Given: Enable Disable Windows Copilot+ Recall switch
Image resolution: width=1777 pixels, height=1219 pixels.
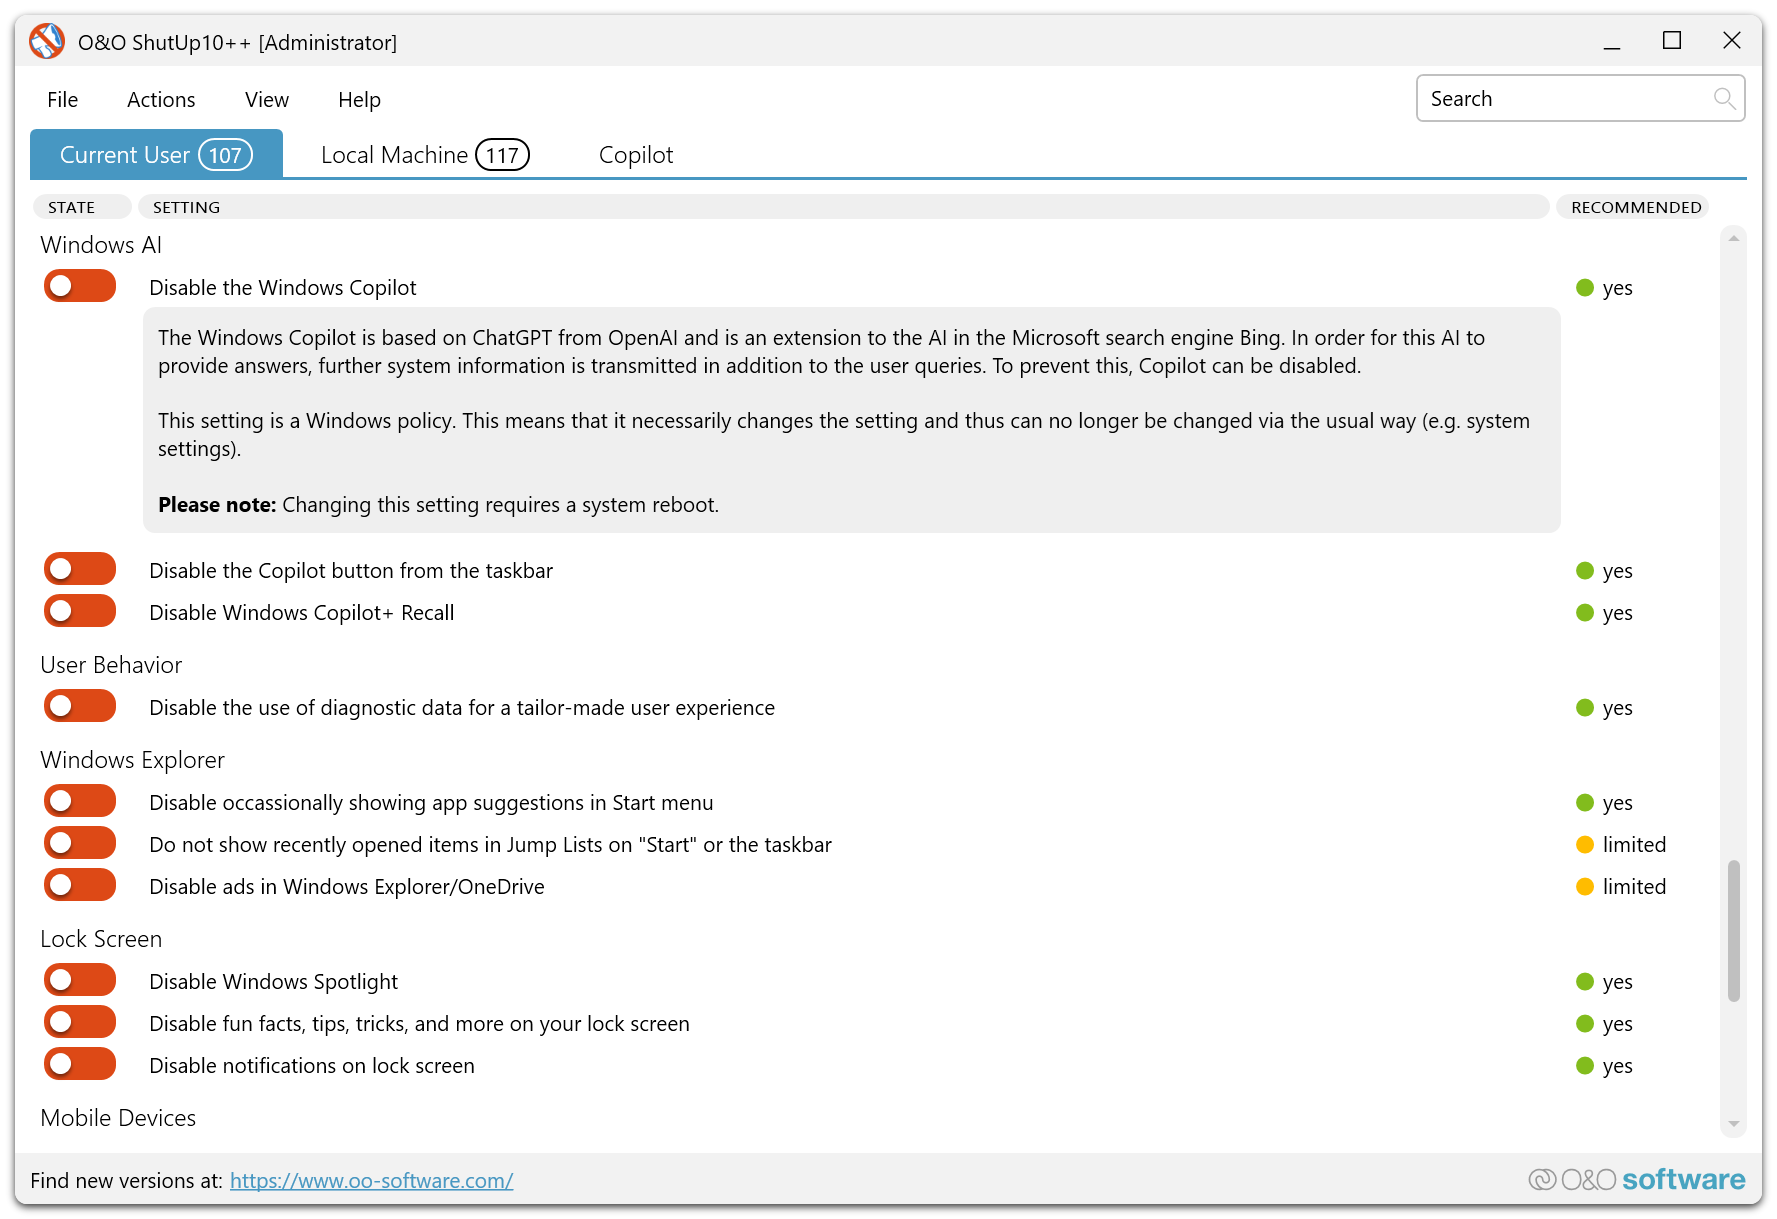Looking at the screenshot, I should coord(80,612).
